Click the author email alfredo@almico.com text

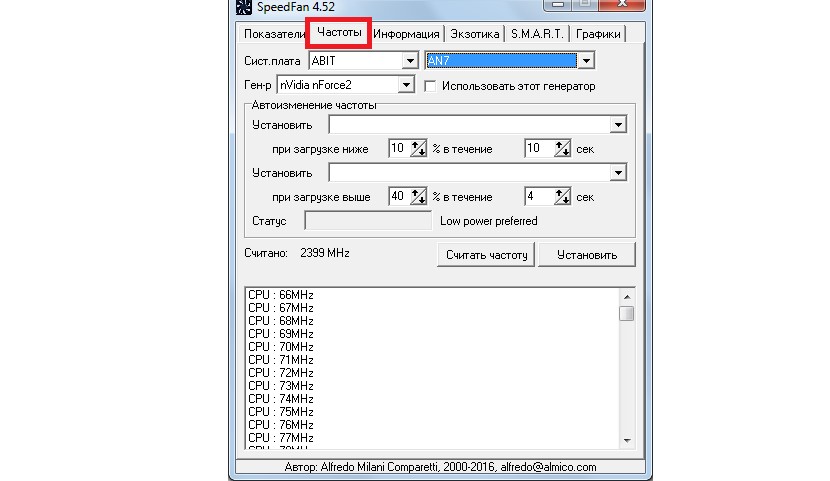pos(548,467)
